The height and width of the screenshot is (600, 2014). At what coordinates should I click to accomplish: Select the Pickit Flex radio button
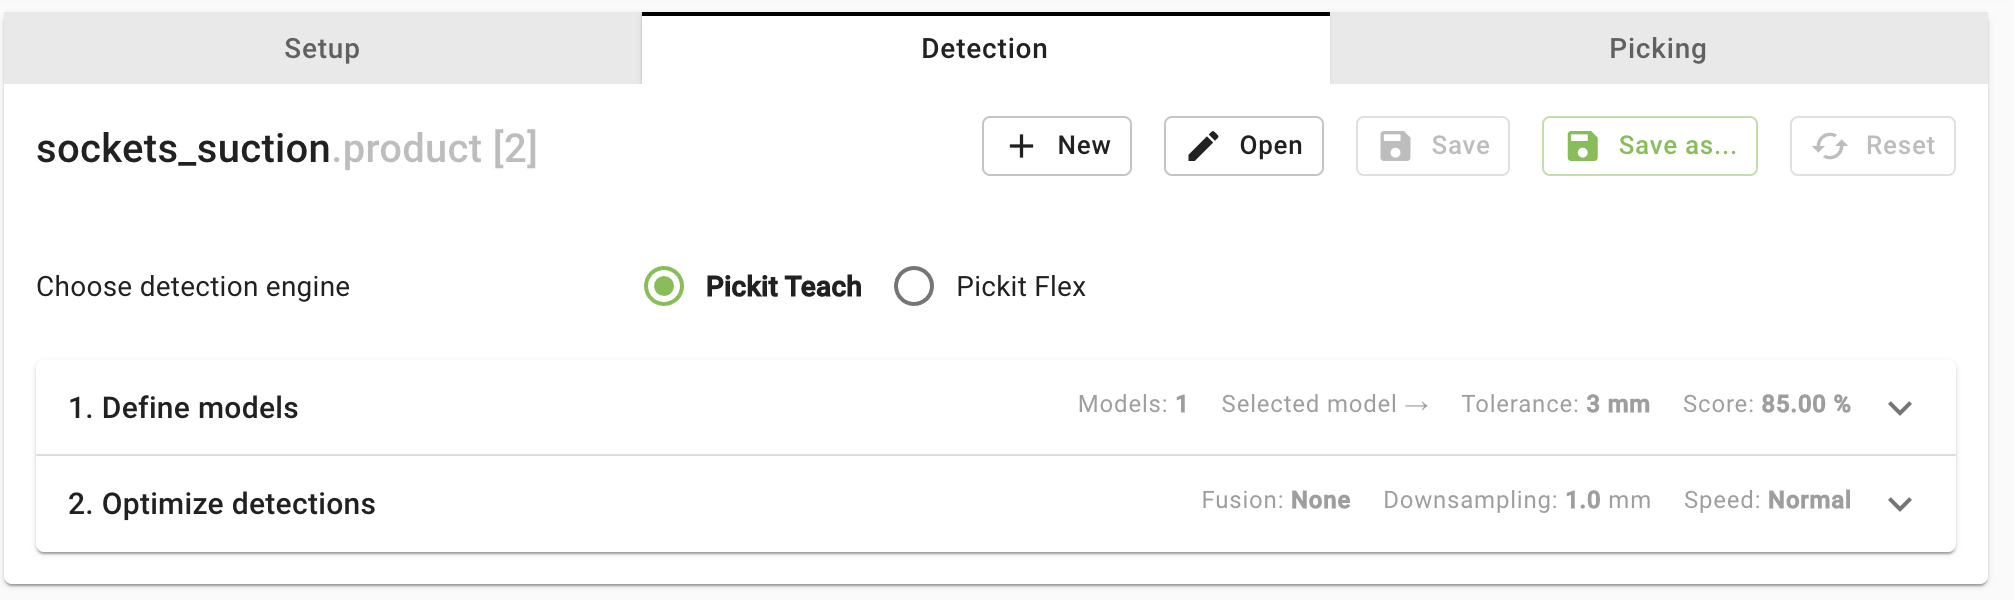click(914, 286)
